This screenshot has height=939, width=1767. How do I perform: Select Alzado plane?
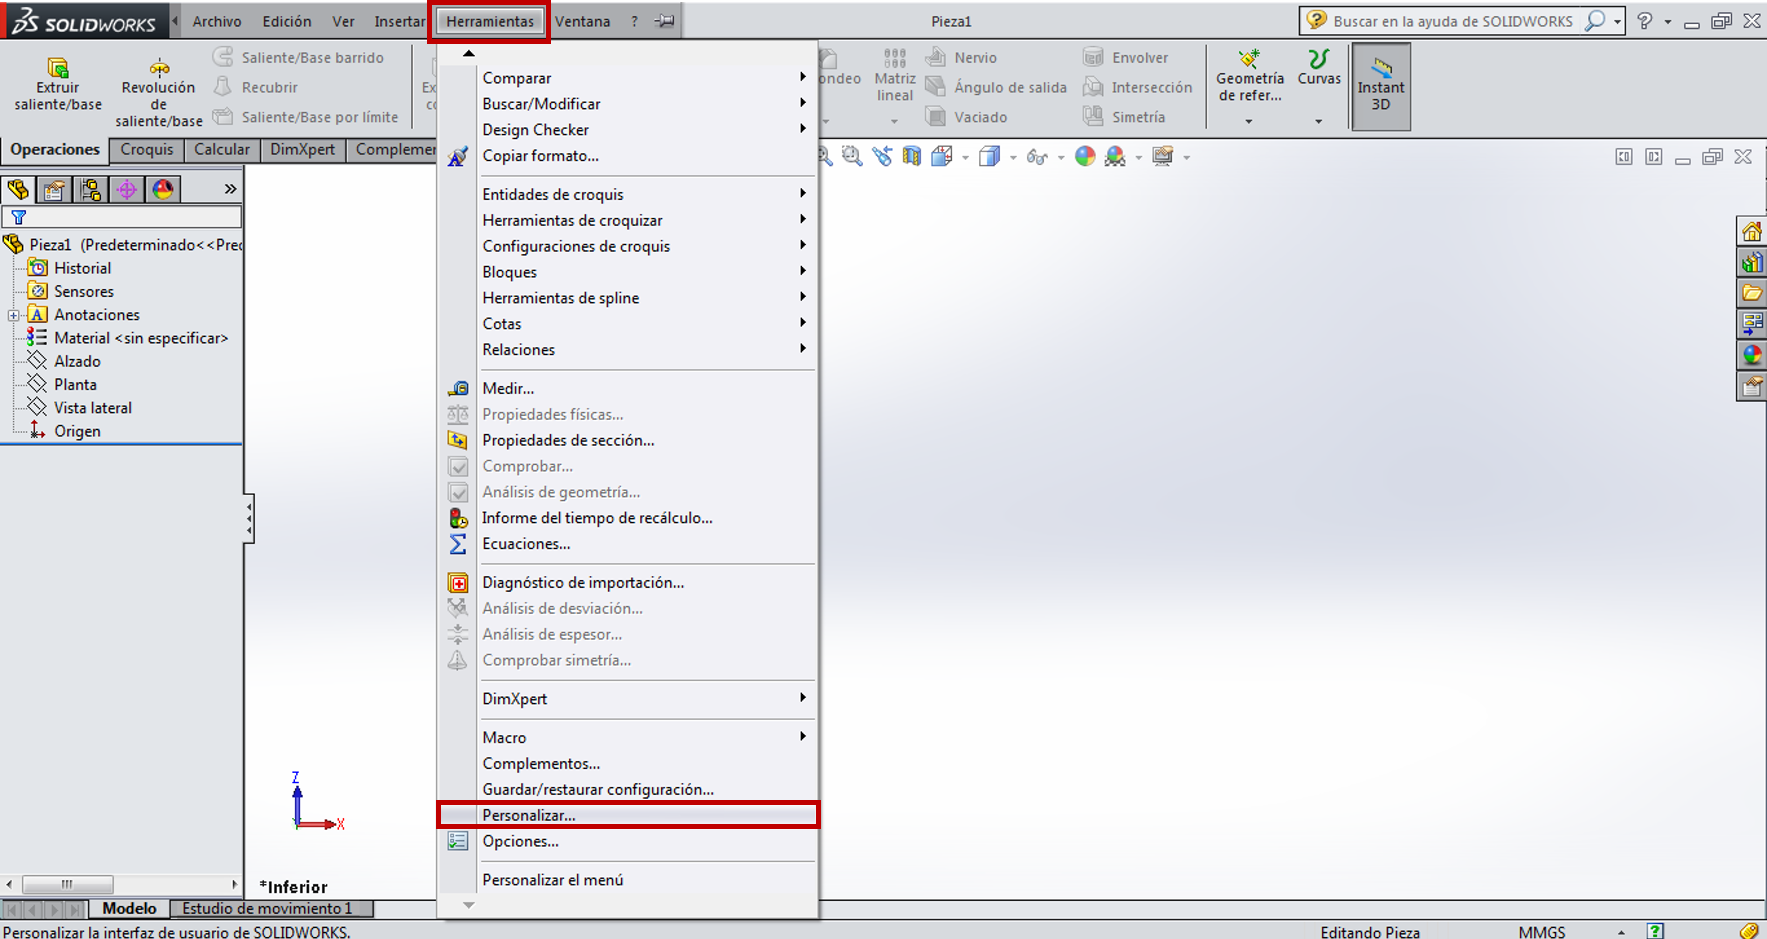(65, 361)
